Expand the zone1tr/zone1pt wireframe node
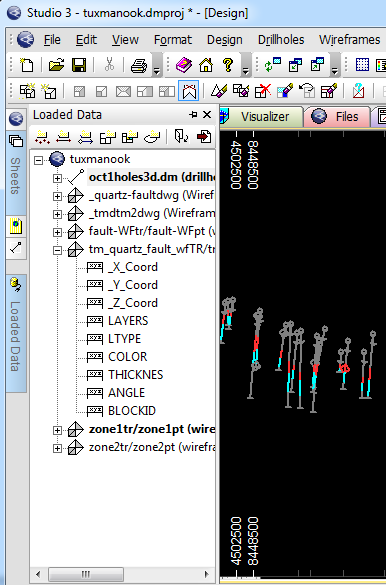Image resolution: width=386 pixels, height=585 pixels. [x=57, y=430]
